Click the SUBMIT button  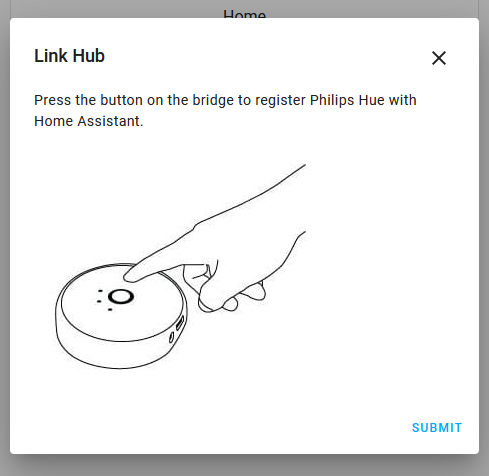[x=437, y=428]
